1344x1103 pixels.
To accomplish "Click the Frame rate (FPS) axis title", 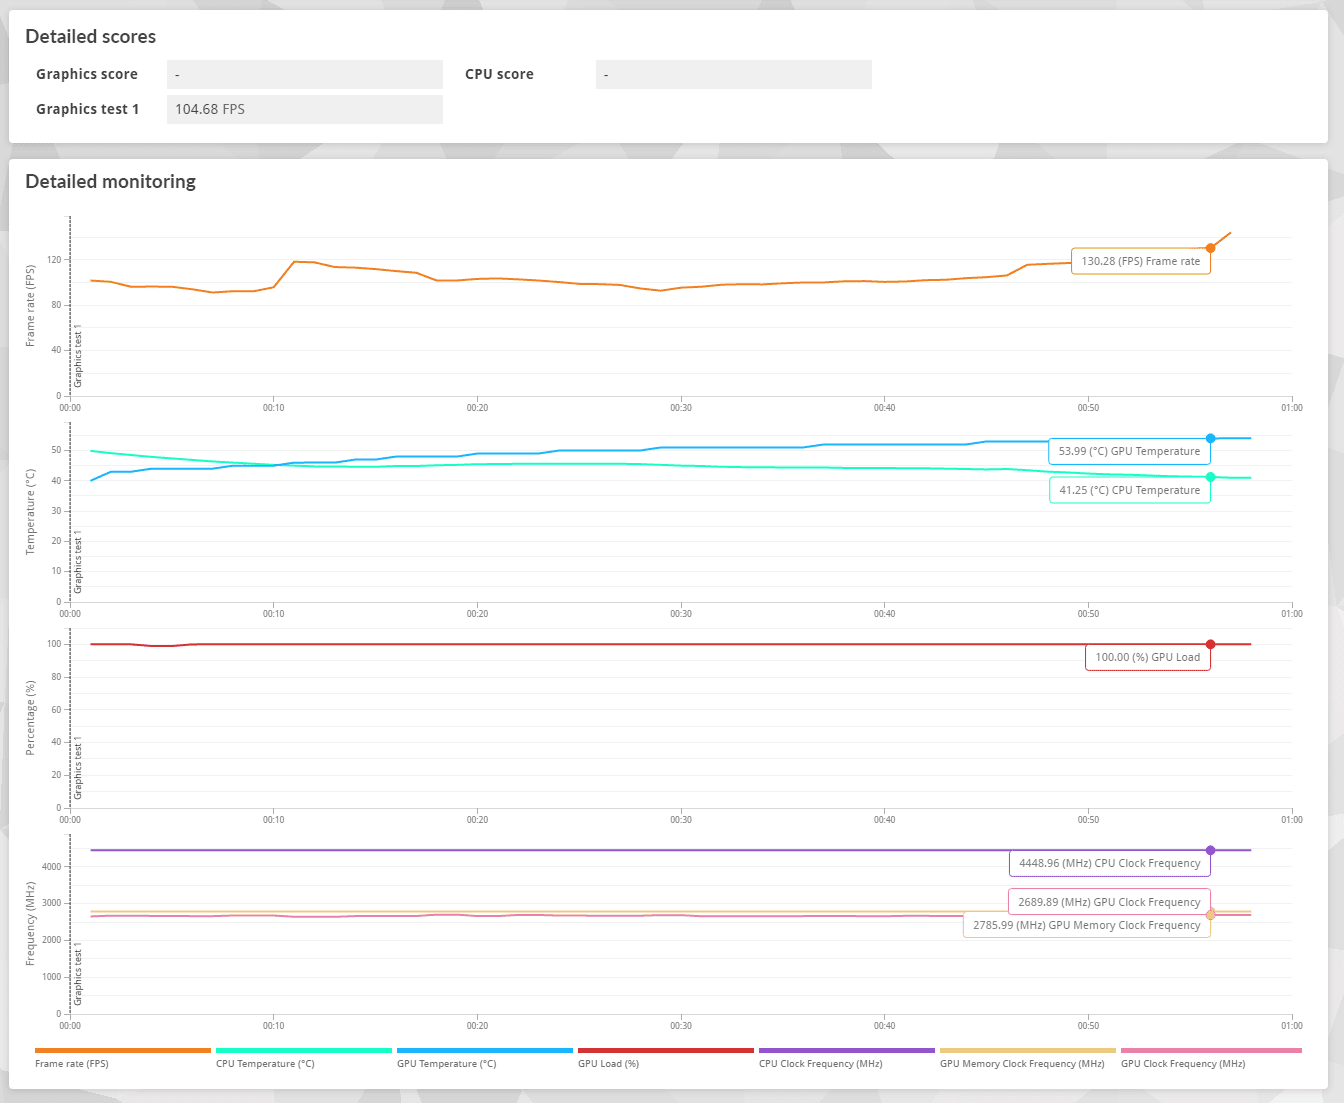I will coord(30,306).
